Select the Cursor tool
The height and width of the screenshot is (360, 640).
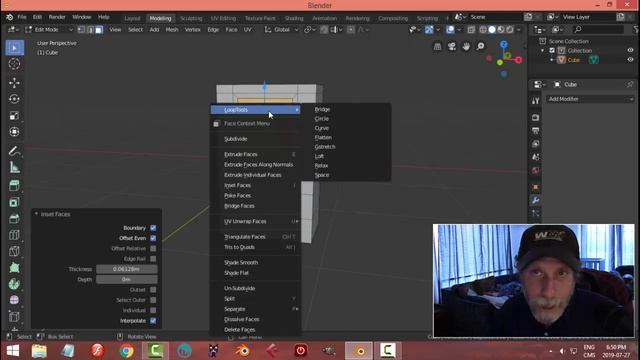[14, 64]
